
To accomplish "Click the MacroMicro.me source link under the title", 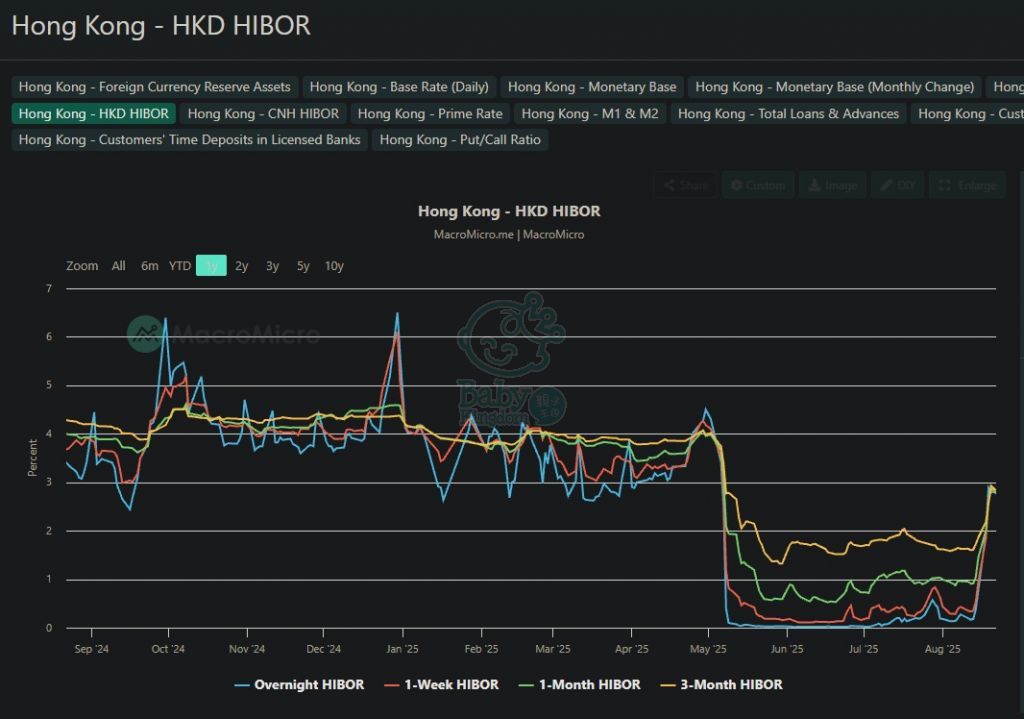I will point(473,234).
